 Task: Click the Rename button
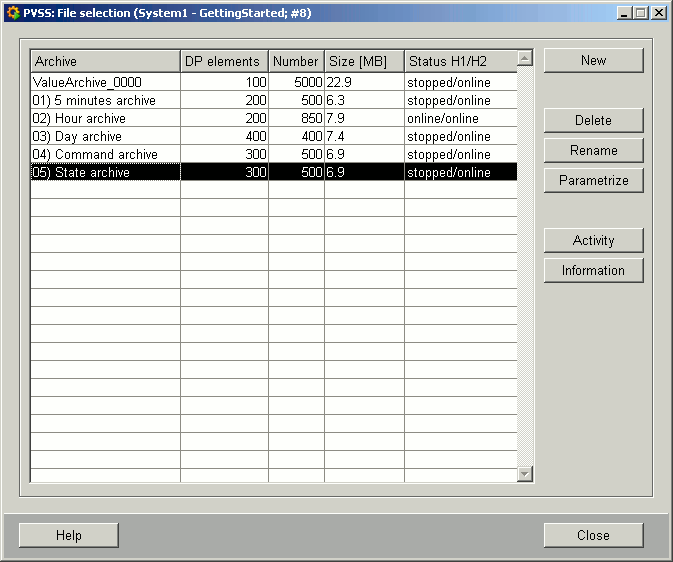pyautogui.click(x=593, y=151)
